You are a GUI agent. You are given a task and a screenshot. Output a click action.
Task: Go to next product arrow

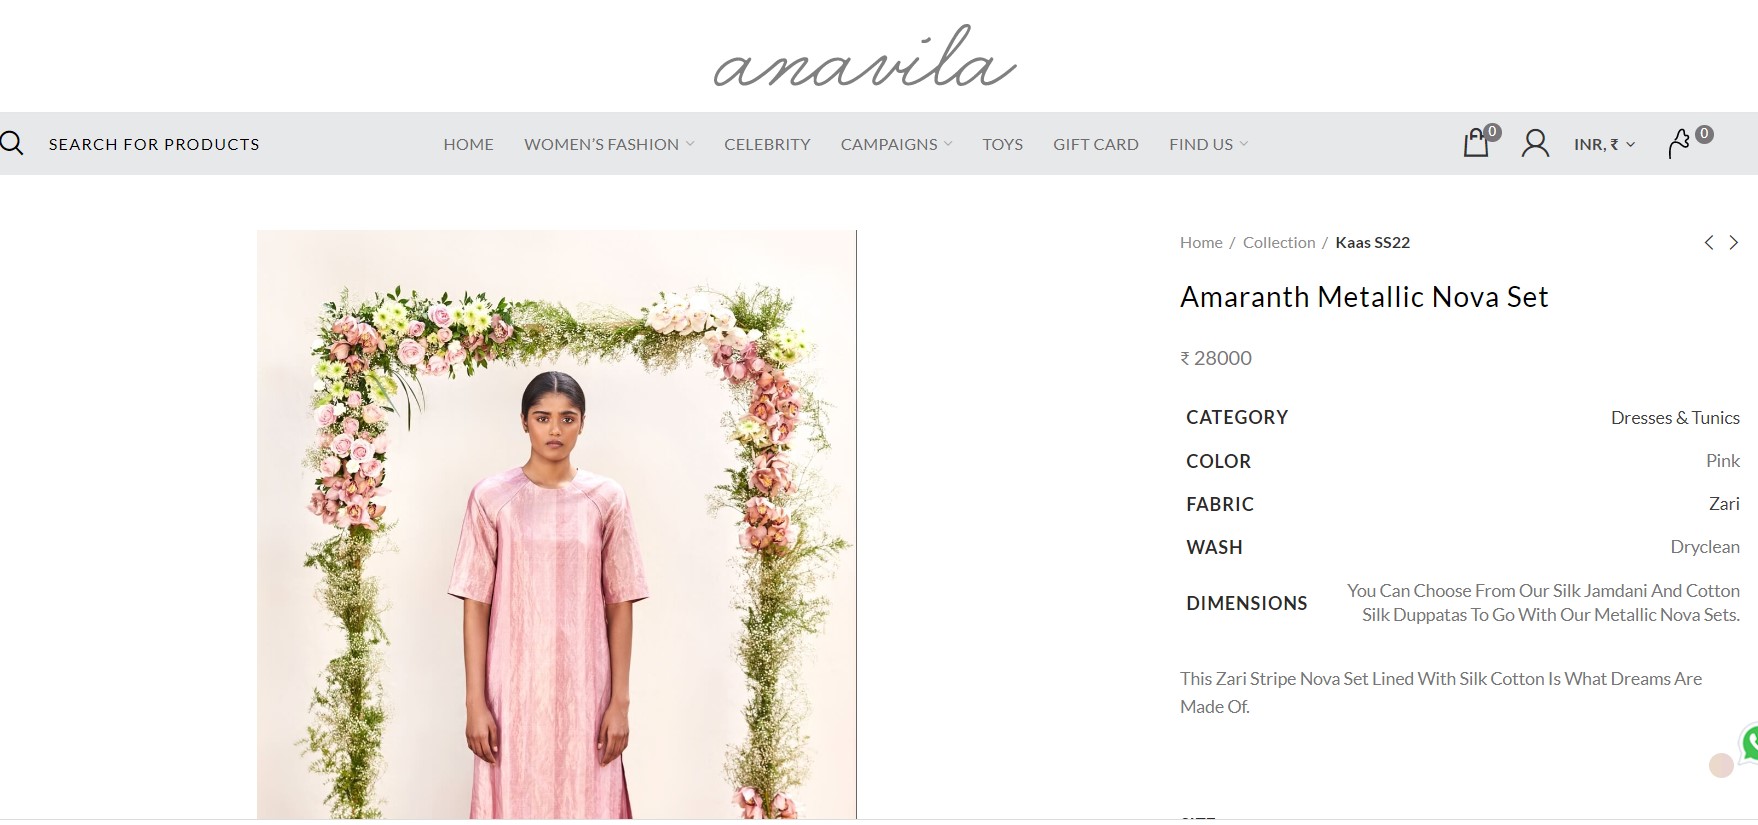click(1734, 243)
